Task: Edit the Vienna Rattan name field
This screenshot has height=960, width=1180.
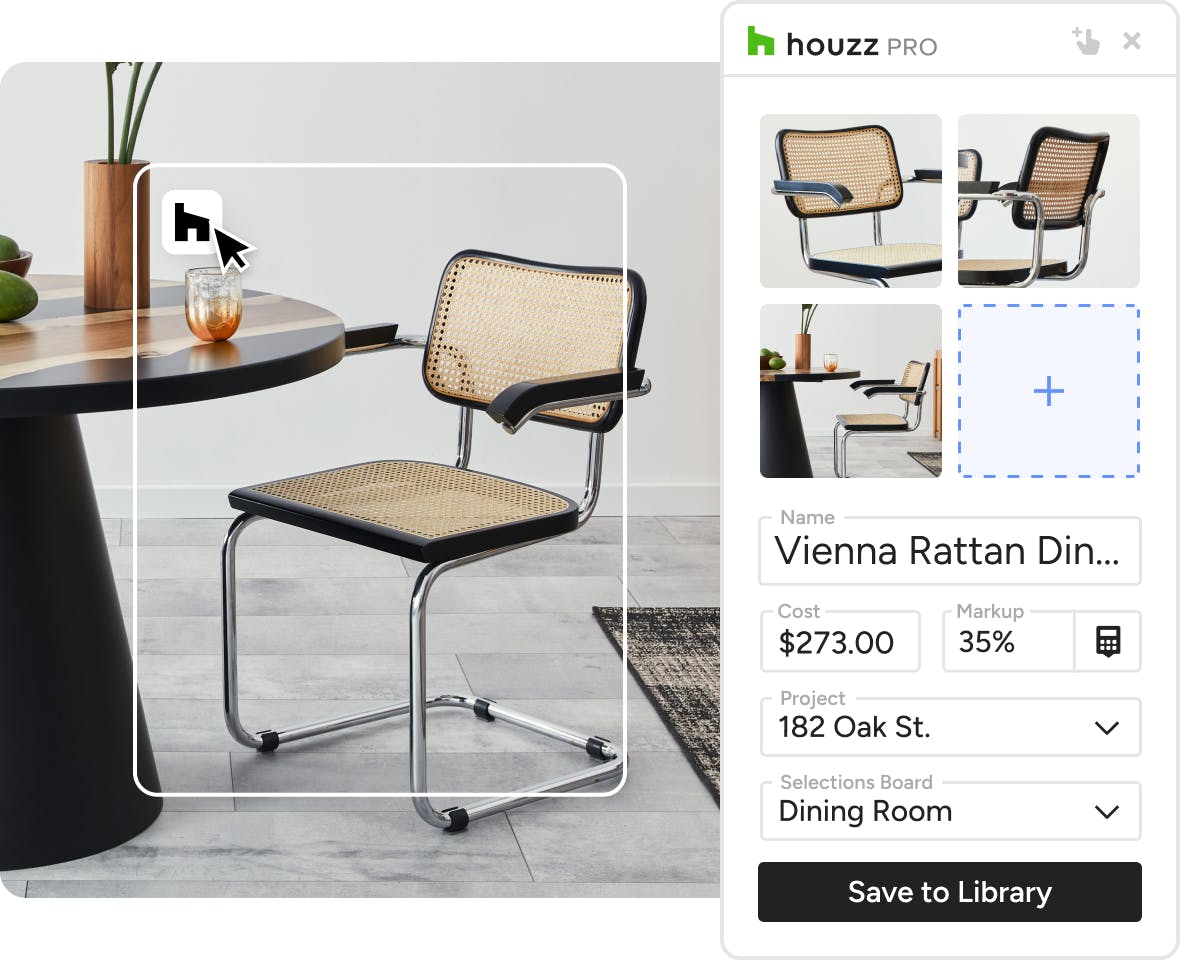Action: 950,551
